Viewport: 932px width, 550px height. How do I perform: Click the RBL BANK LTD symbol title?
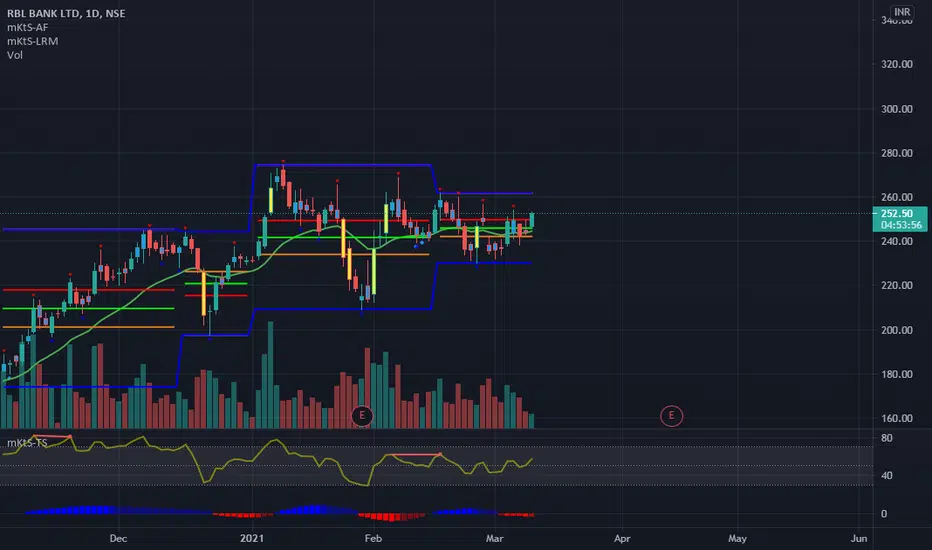66,13
